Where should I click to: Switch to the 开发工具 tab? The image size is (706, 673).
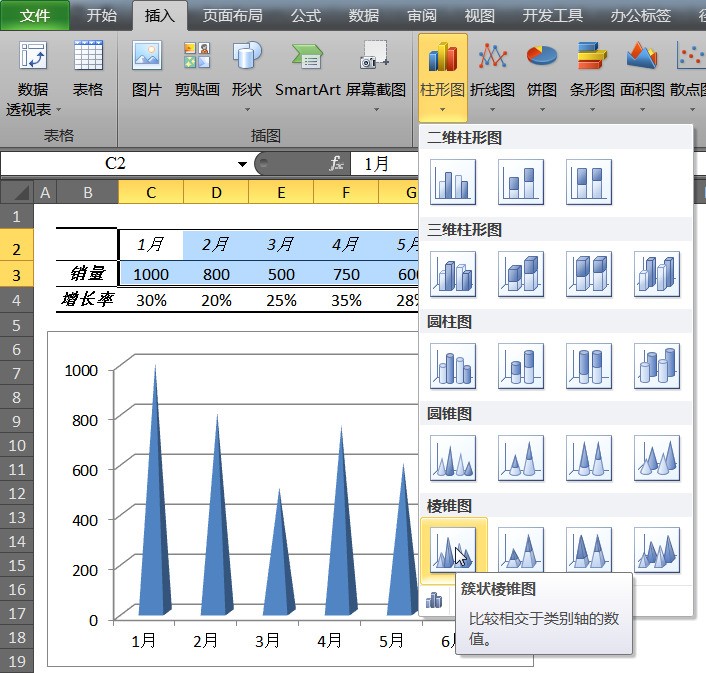coord(552,16)
